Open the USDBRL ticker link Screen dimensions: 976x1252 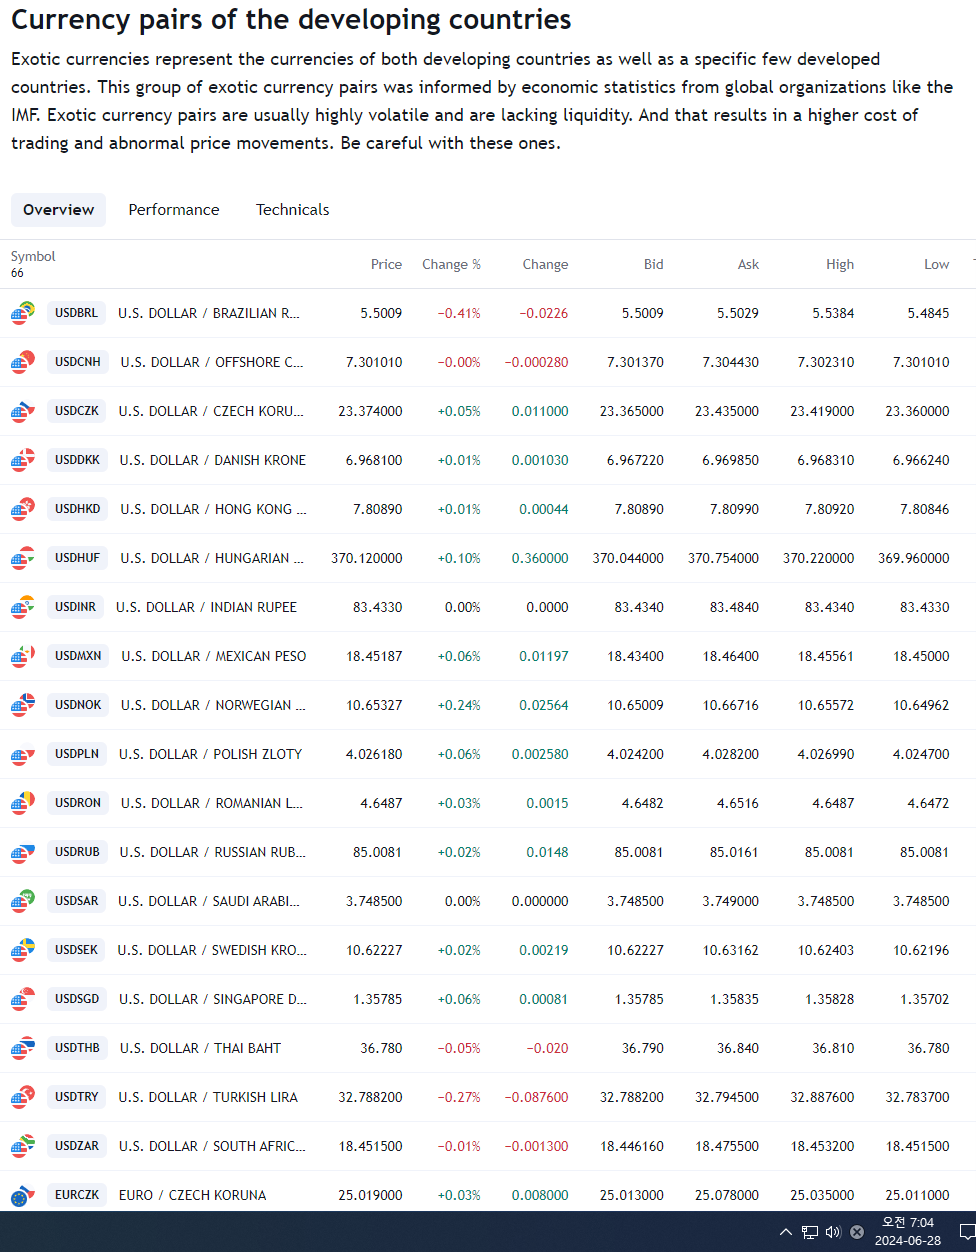pyautogui.click(x=76, y=313)
